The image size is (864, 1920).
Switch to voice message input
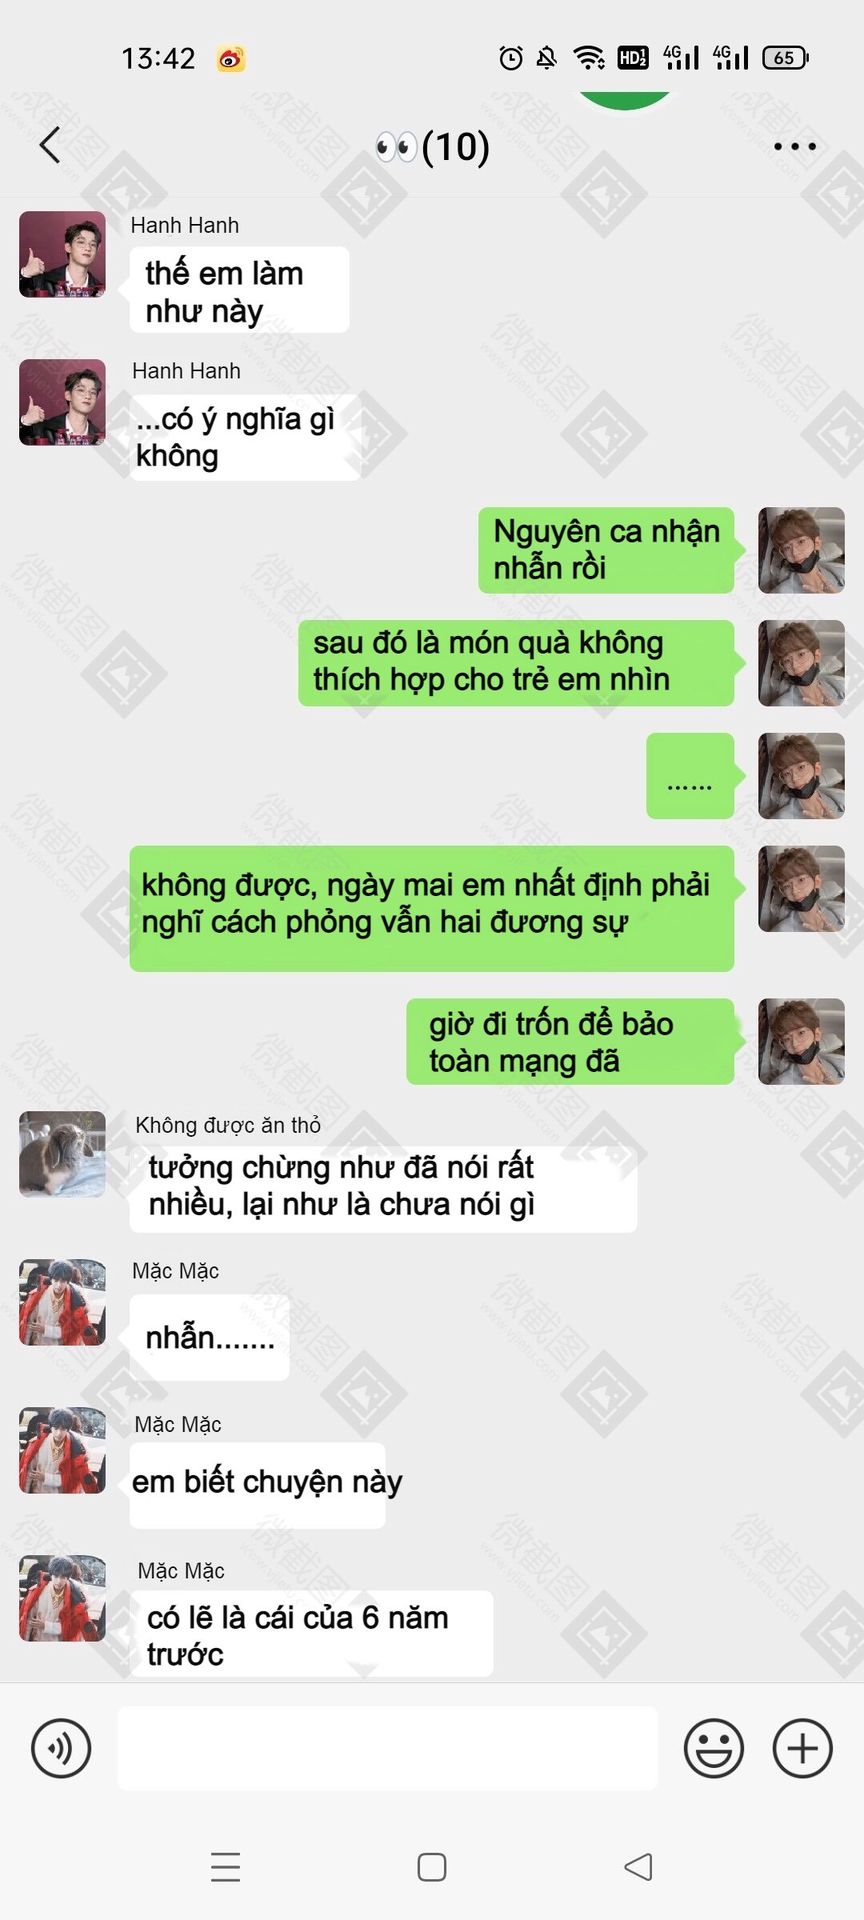(x=61, y=1748)
